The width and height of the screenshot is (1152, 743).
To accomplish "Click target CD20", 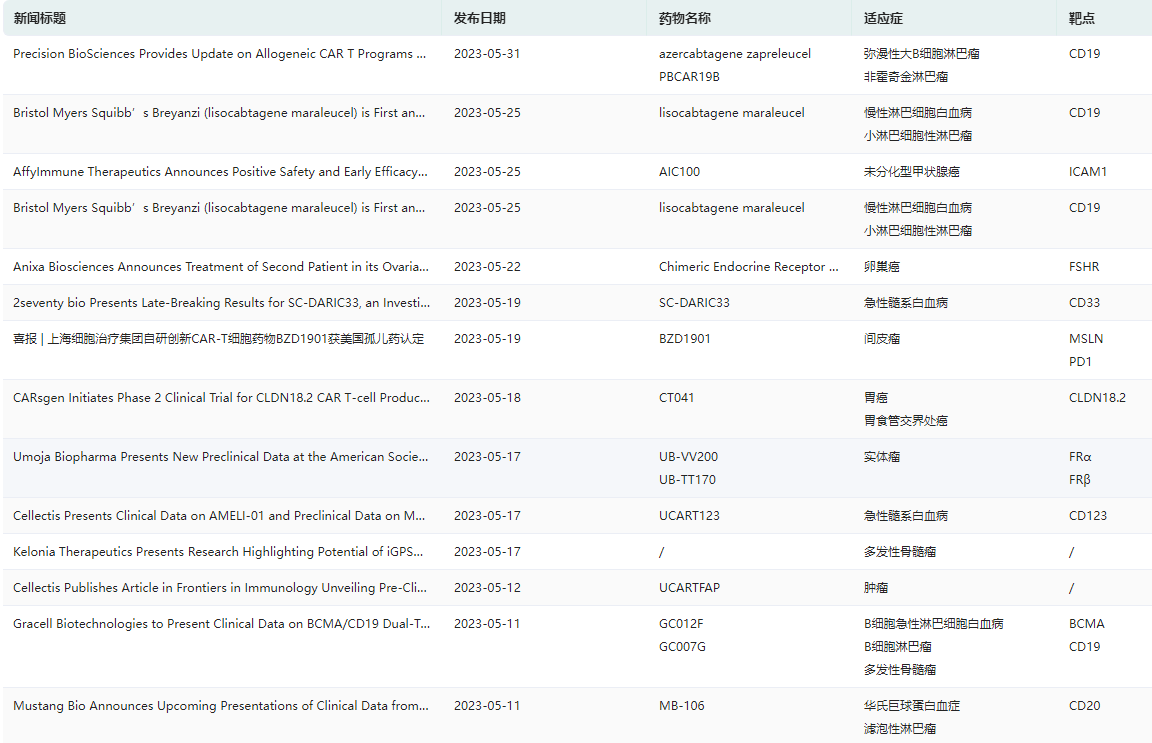I will click(1084, 706).
